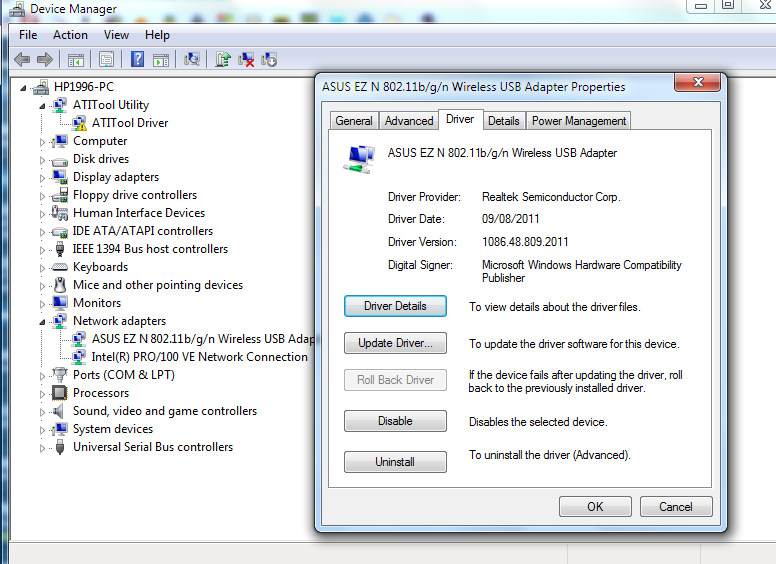The width and height of the screenshot is (776, 564).
Task: Click the Ports (COM & LPT) icon
Action: click(x=60, y=375)
